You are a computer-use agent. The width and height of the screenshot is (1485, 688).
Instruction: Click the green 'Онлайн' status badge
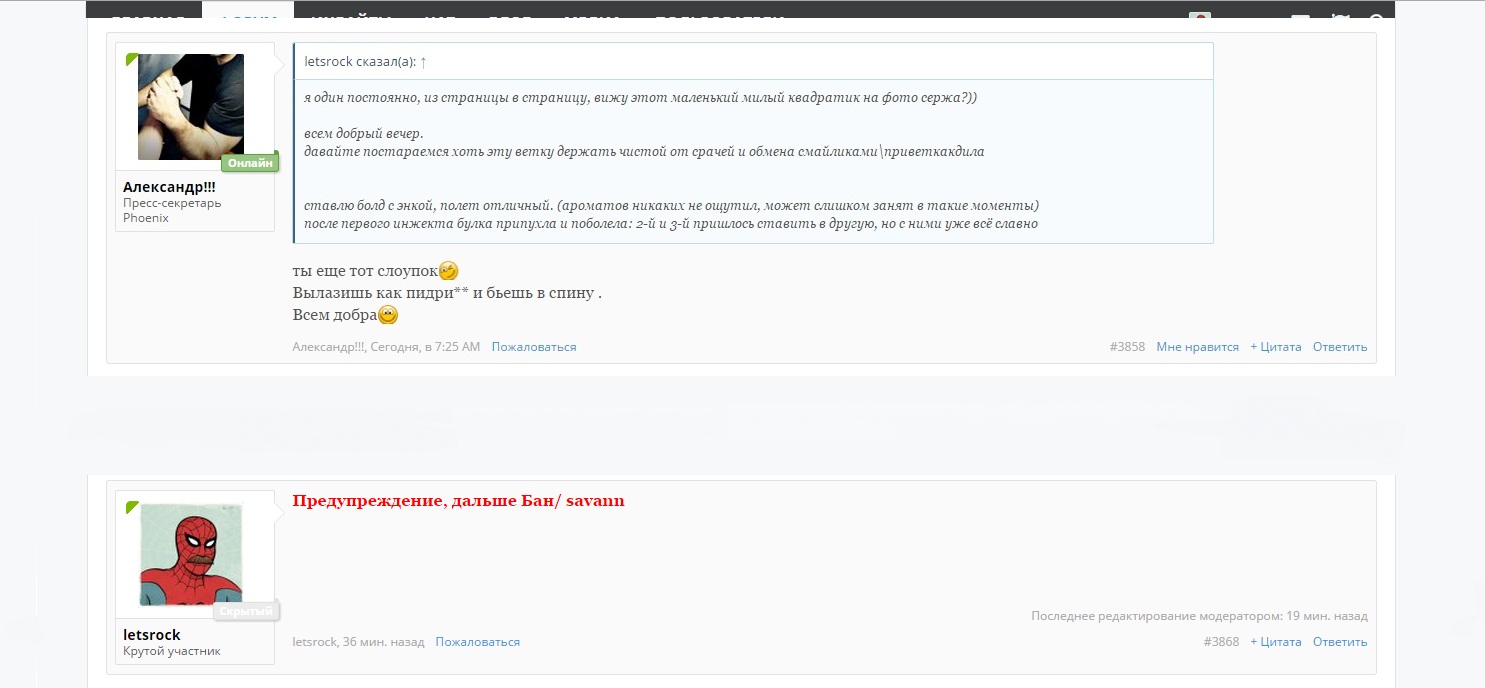pyautogui.click(x=250, y=163)
